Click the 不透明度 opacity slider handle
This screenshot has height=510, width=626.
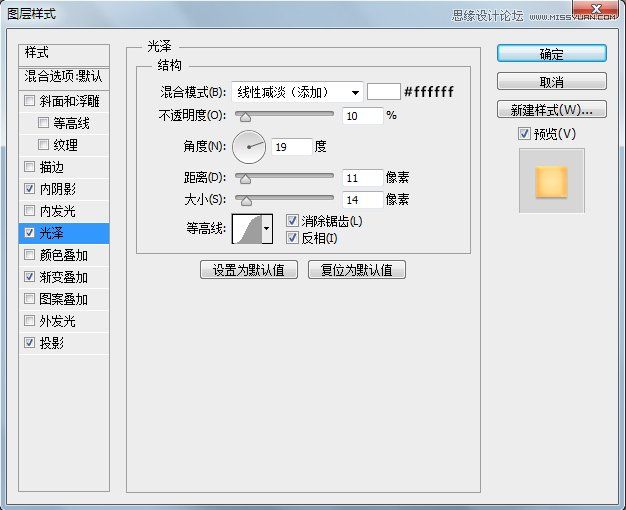246,117
